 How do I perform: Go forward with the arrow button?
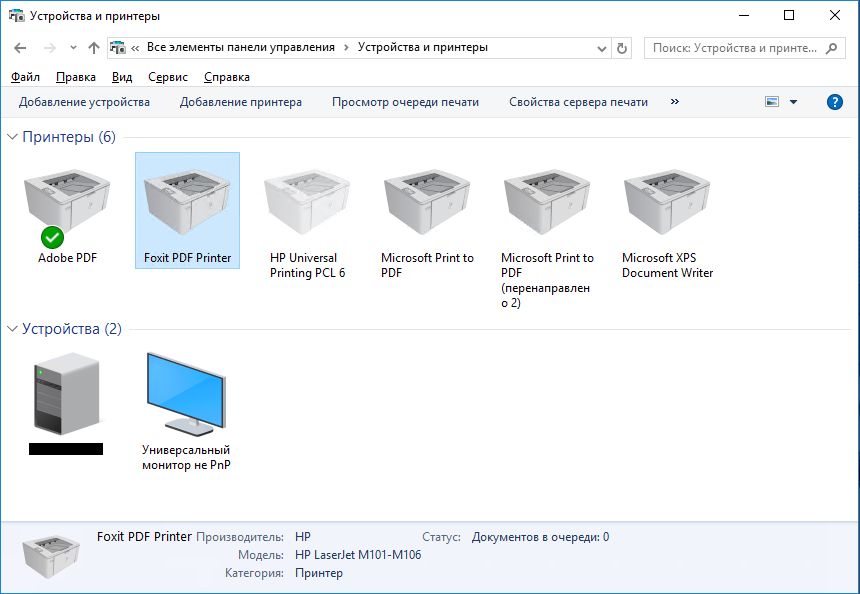pyautogui.click(x=50, y=48)
